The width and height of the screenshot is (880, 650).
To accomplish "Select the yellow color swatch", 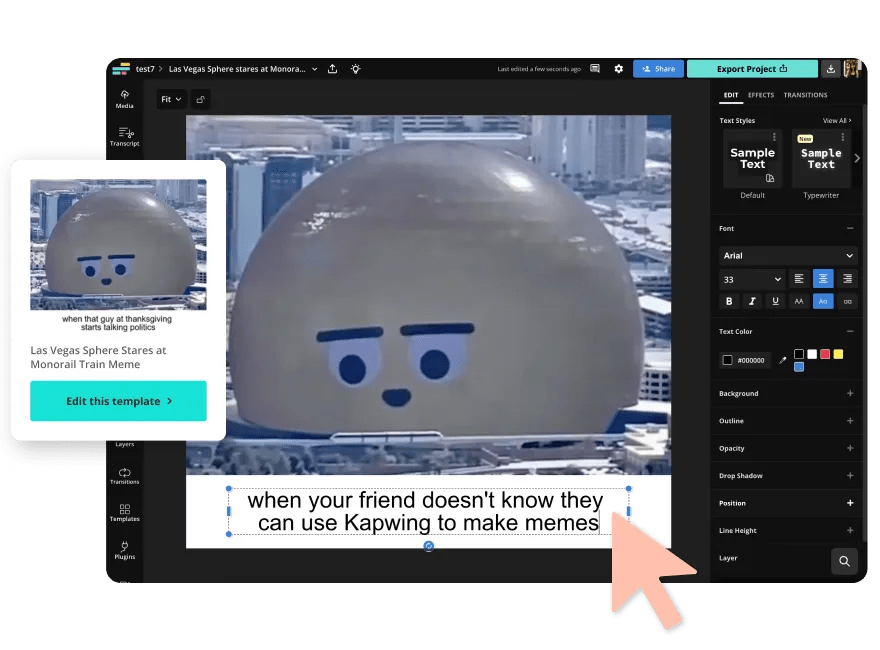I will 838,354.
